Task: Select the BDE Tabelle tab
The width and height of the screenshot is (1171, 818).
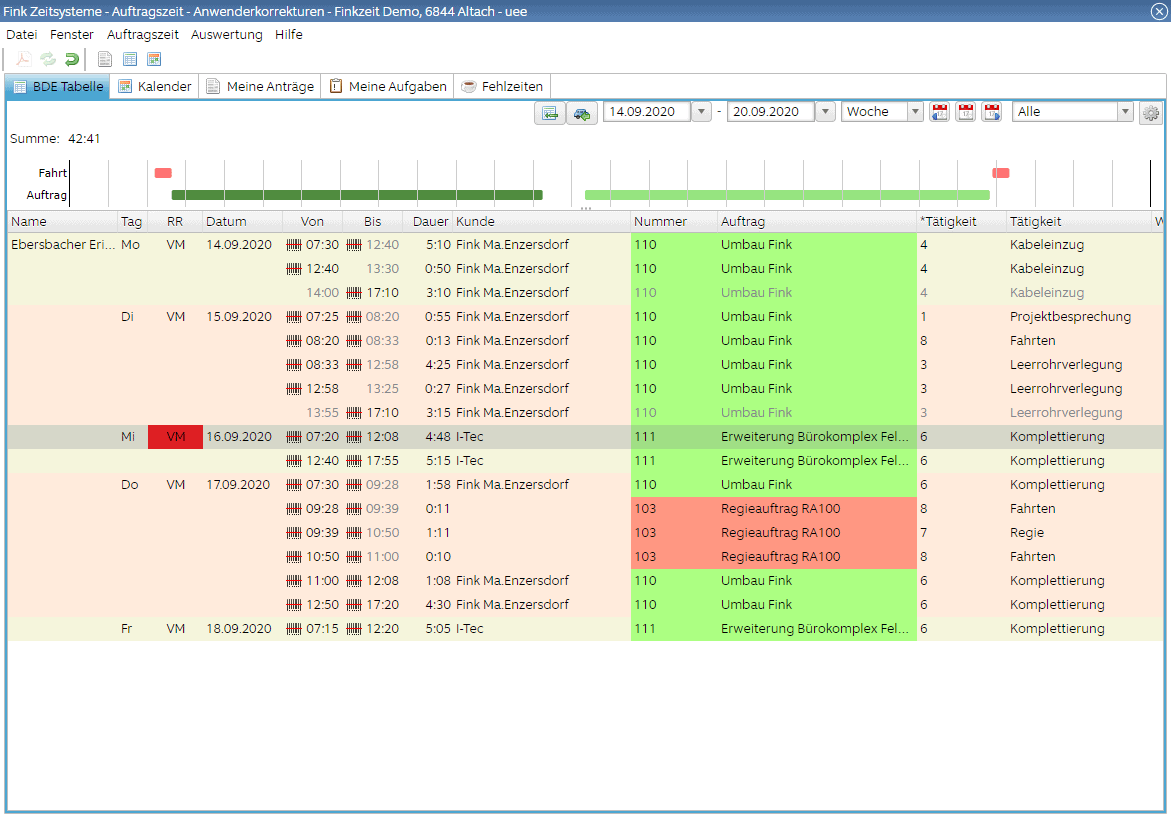Action: [58, 87]
